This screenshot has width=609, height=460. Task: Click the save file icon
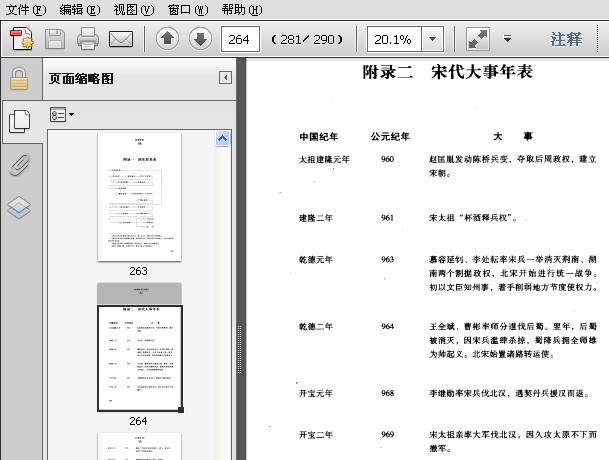(54, 39)
